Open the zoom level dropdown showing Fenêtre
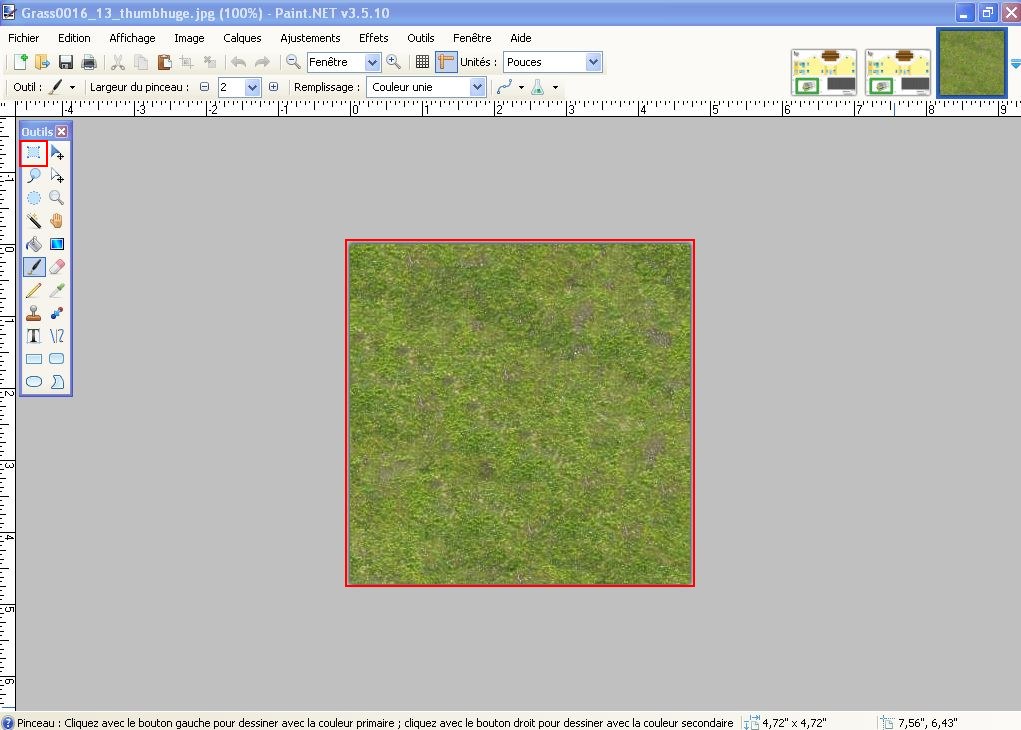Image resolution: width=1021 pixels, height=730 pixels. point(372,62)
